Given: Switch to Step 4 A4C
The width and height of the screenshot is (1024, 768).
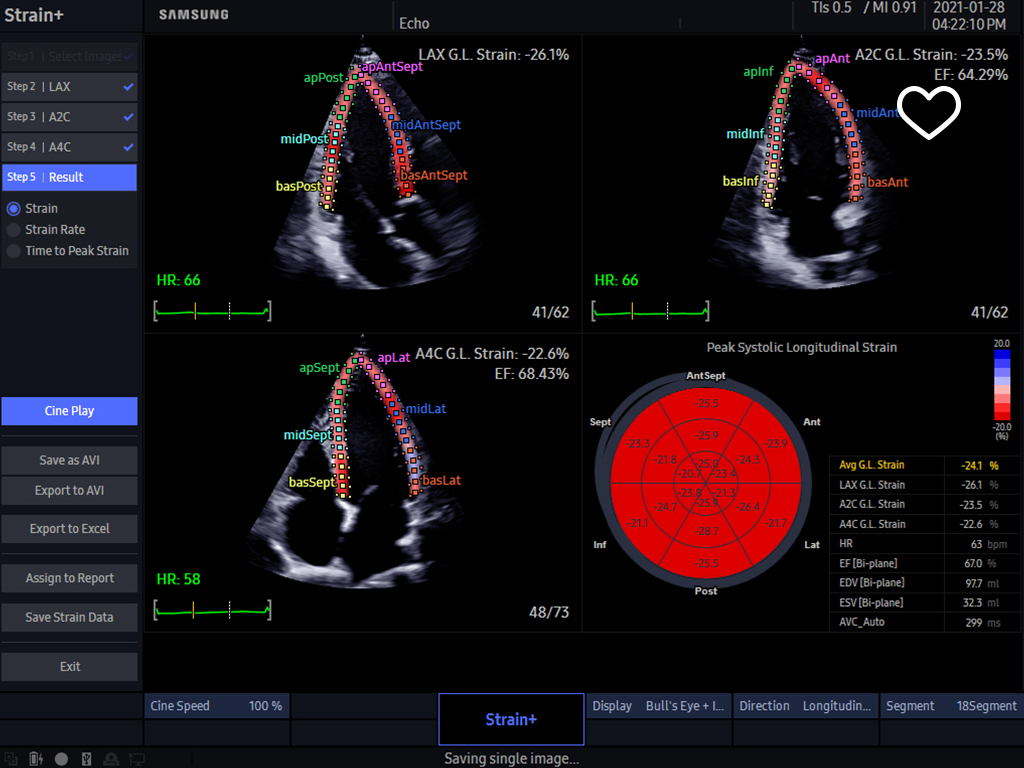Looking at the screenshot, I should pyautogui.click(x=69, y=147).
